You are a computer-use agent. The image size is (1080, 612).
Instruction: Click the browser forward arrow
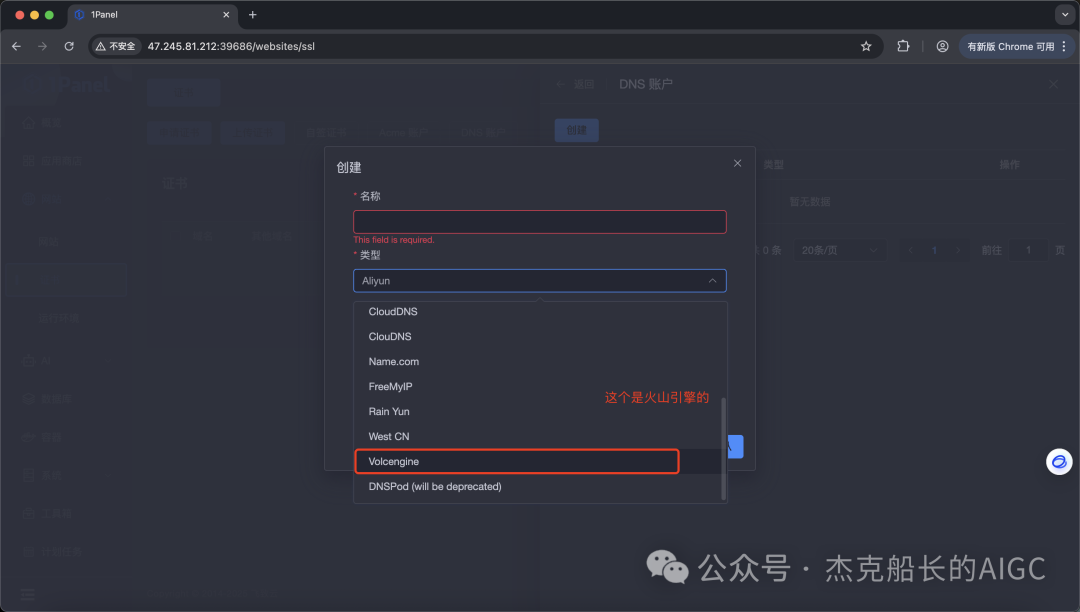[43, 46]
